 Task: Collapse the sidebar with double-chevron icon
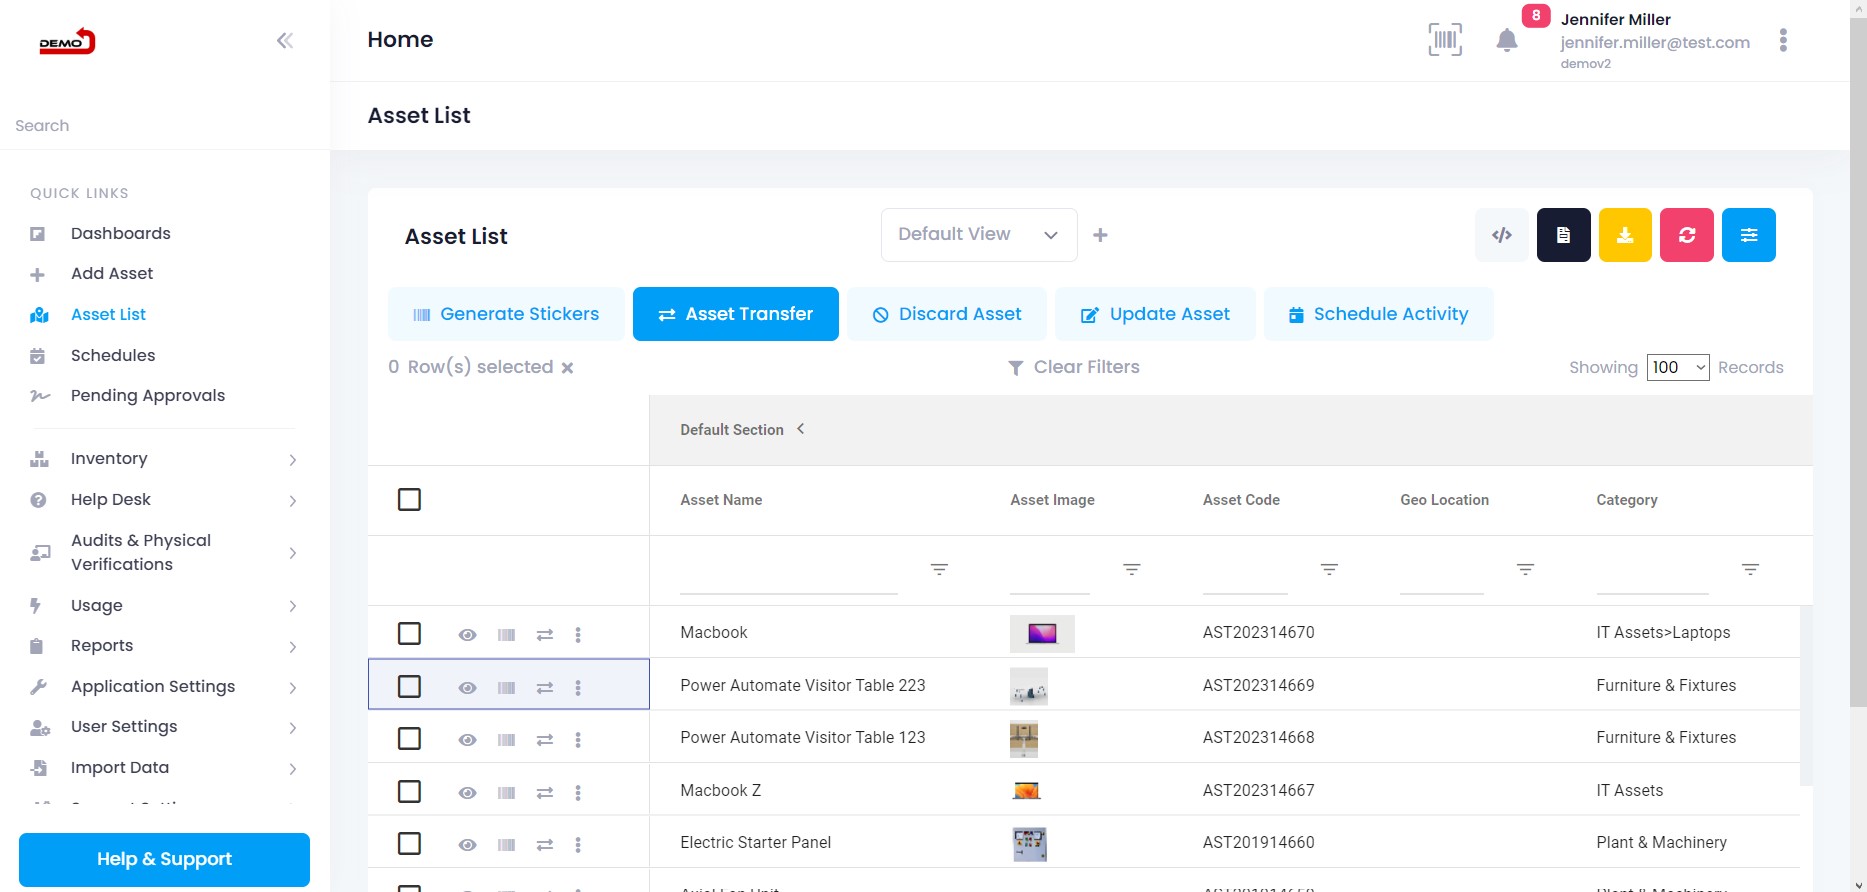tap(285, 40)
